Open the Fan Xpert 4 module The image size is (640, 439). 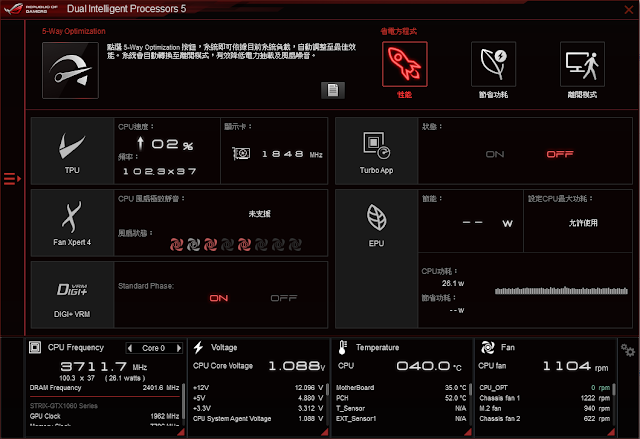(72, 223)
